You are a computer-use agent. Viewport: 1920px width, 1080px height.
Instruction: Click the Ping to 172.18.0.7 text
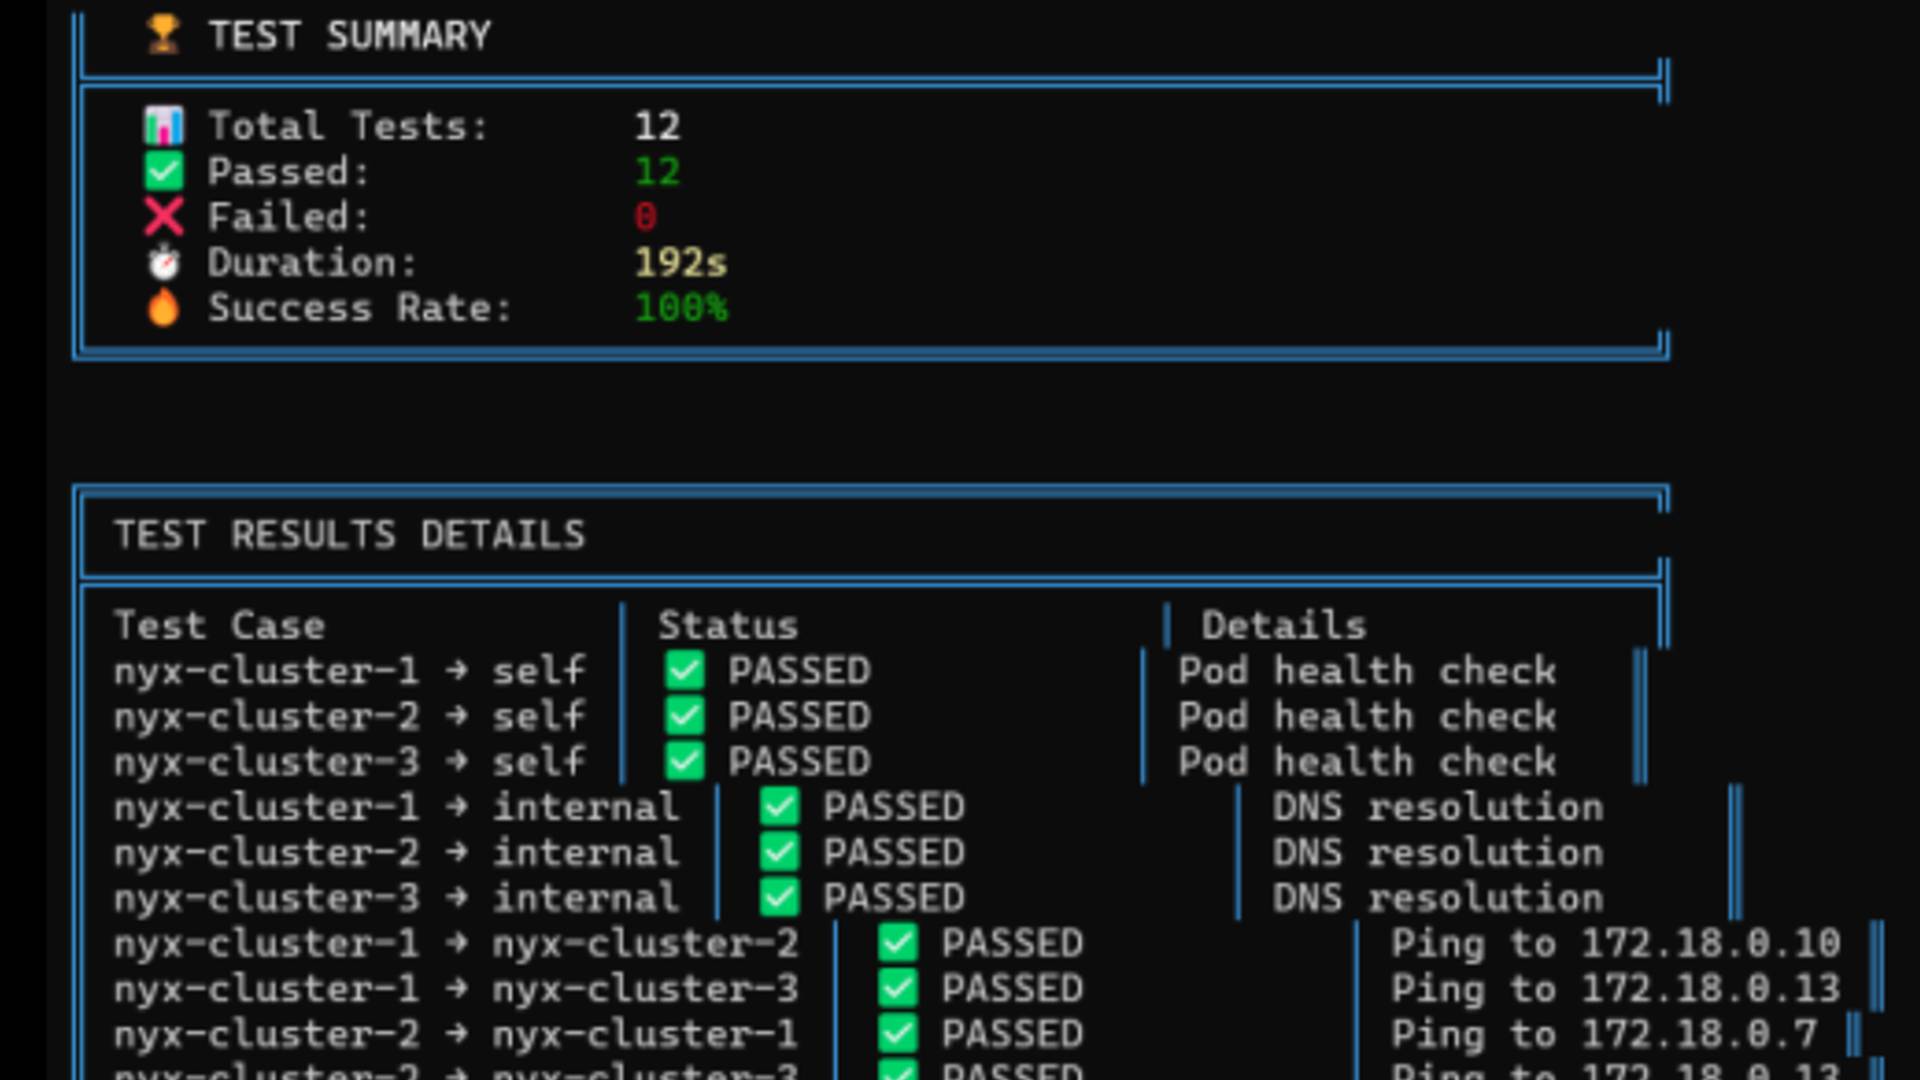(1603, 1035)
